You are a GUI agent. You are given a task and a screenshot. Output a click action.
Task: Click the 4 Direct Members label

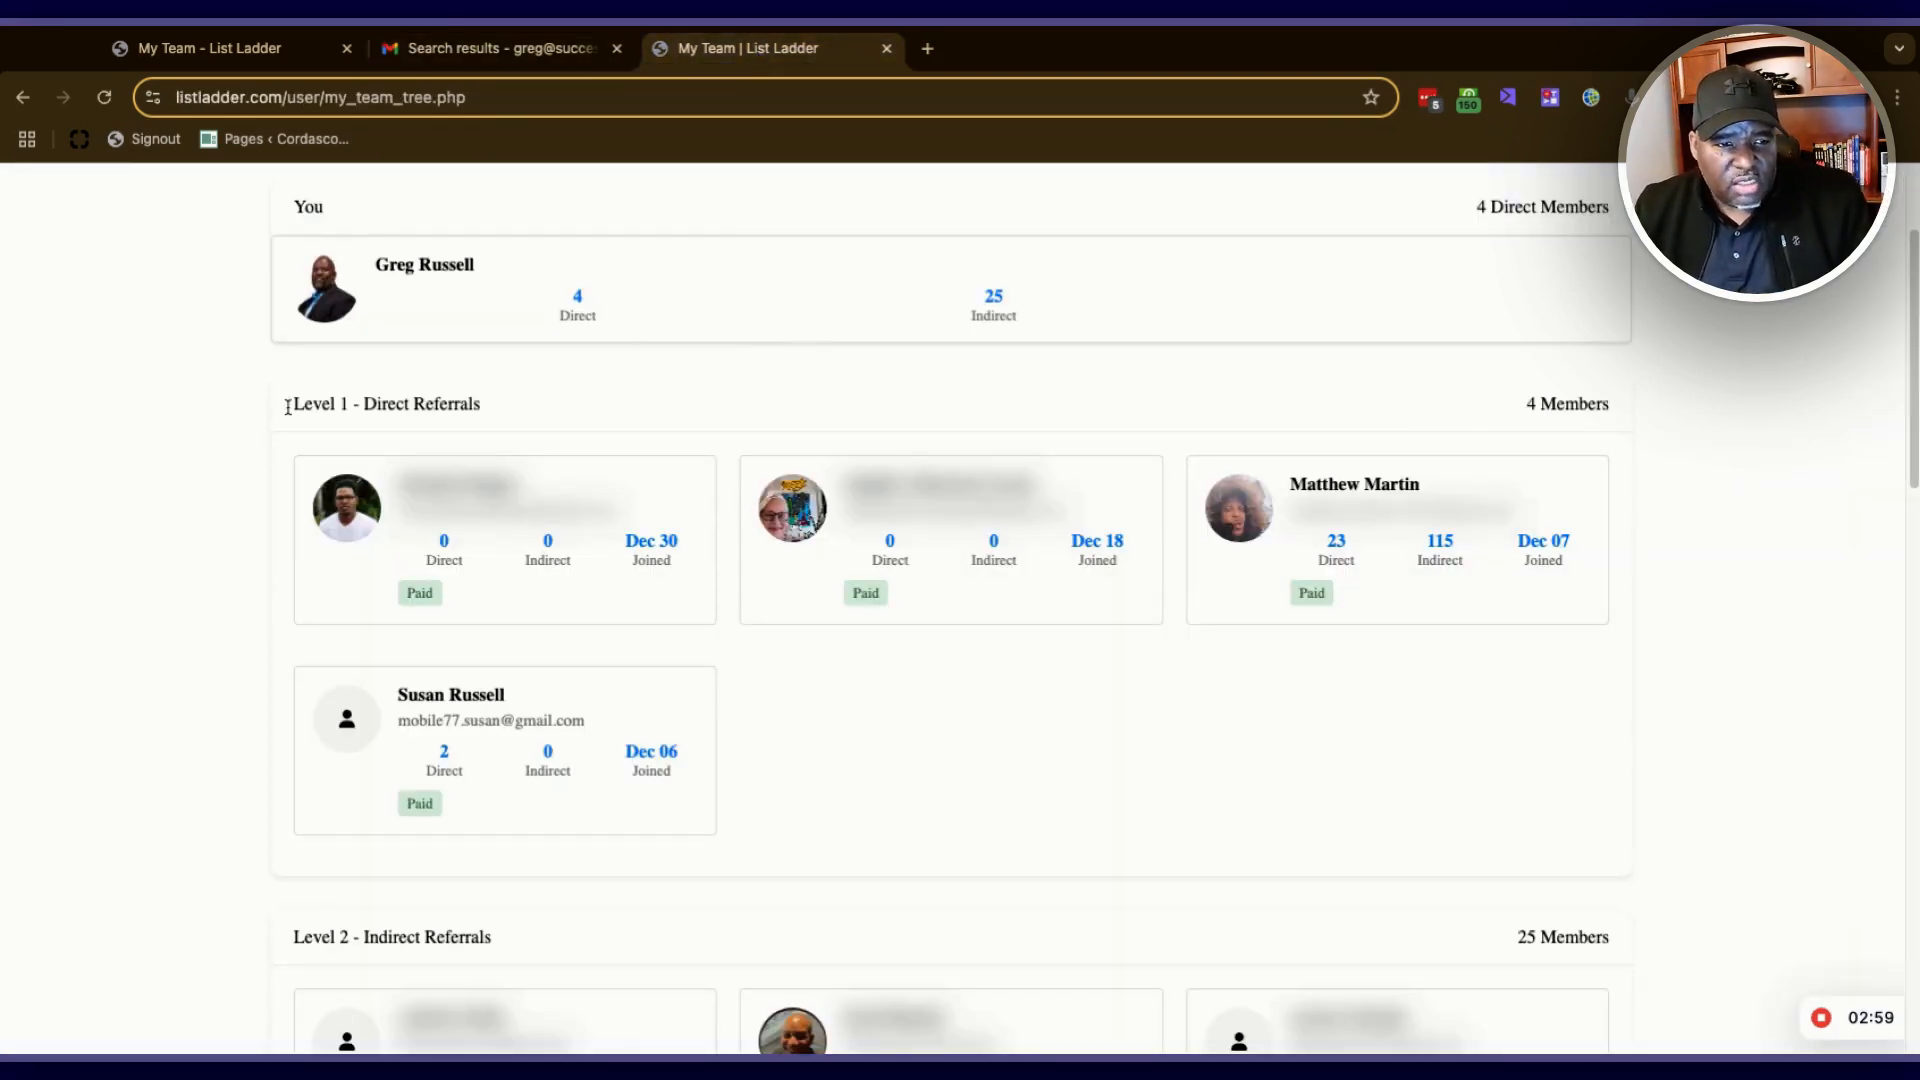(x=1542, y=207)
